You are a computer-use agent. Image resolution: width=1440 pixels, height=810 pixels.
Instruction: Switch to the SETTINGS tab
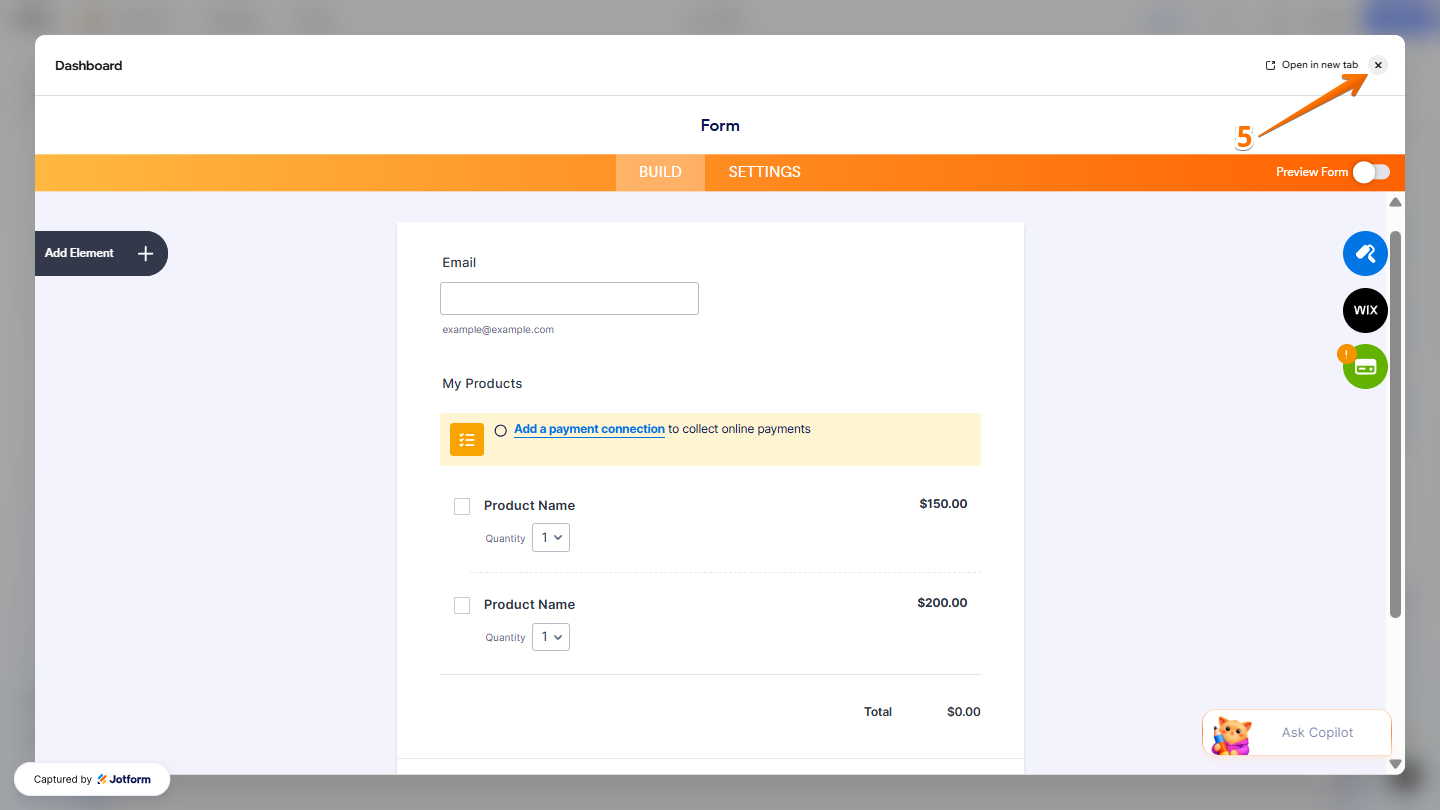(764, 172)
